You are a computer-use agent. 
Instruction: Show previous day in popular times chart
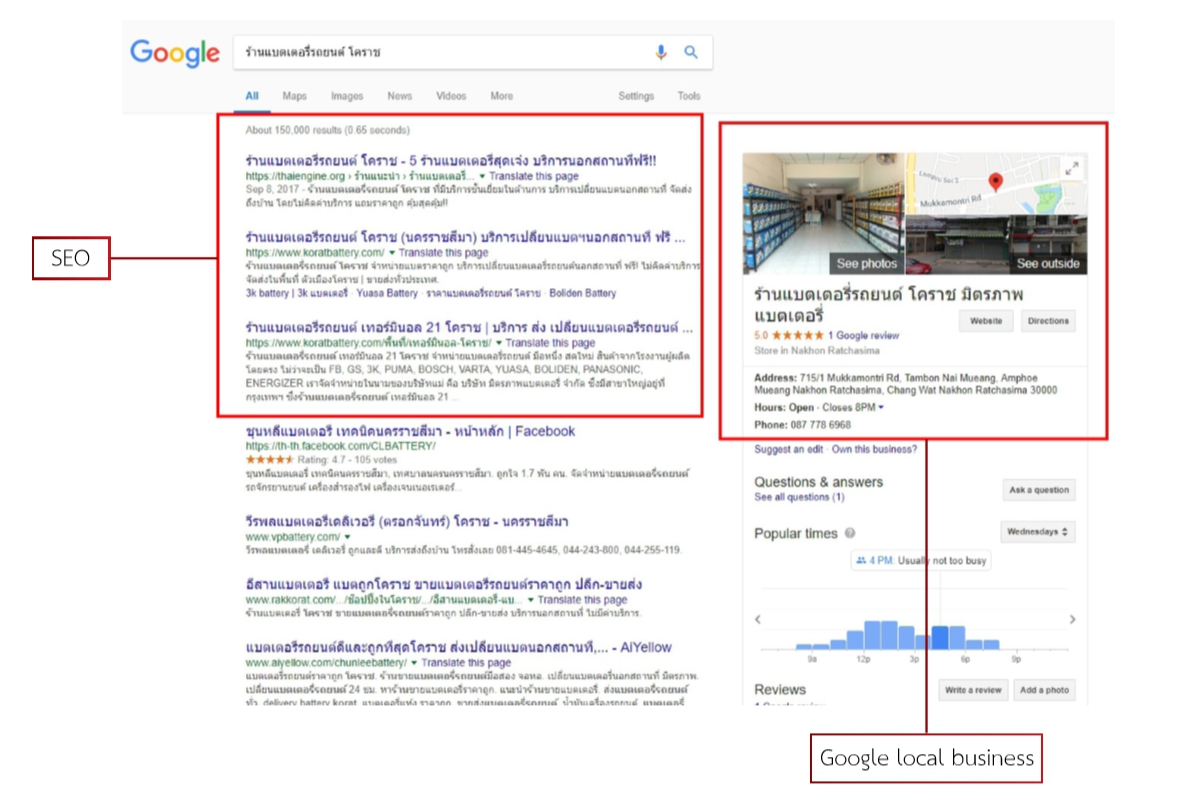(759, 619)
